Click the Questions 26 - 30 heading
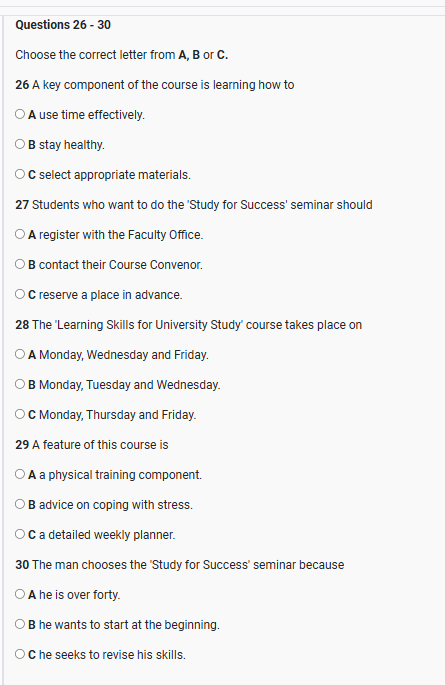The height and width of the screenshot is (685, 445). (x=63, y=25)
